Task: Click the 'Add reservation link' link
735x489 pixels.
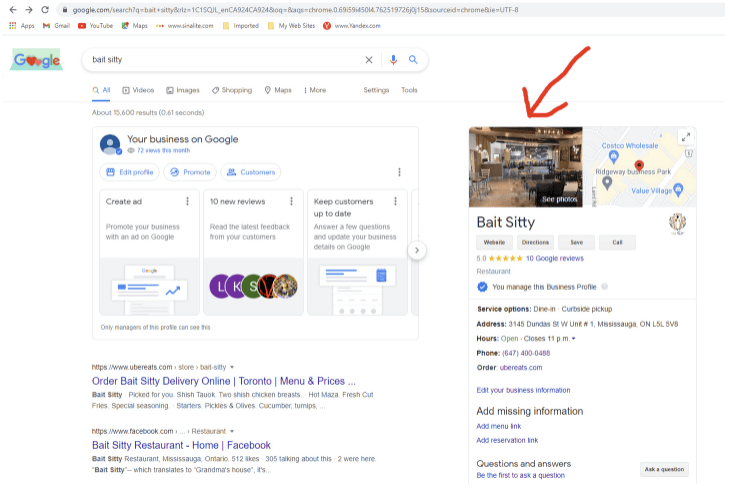Action: tap(507, 440)
